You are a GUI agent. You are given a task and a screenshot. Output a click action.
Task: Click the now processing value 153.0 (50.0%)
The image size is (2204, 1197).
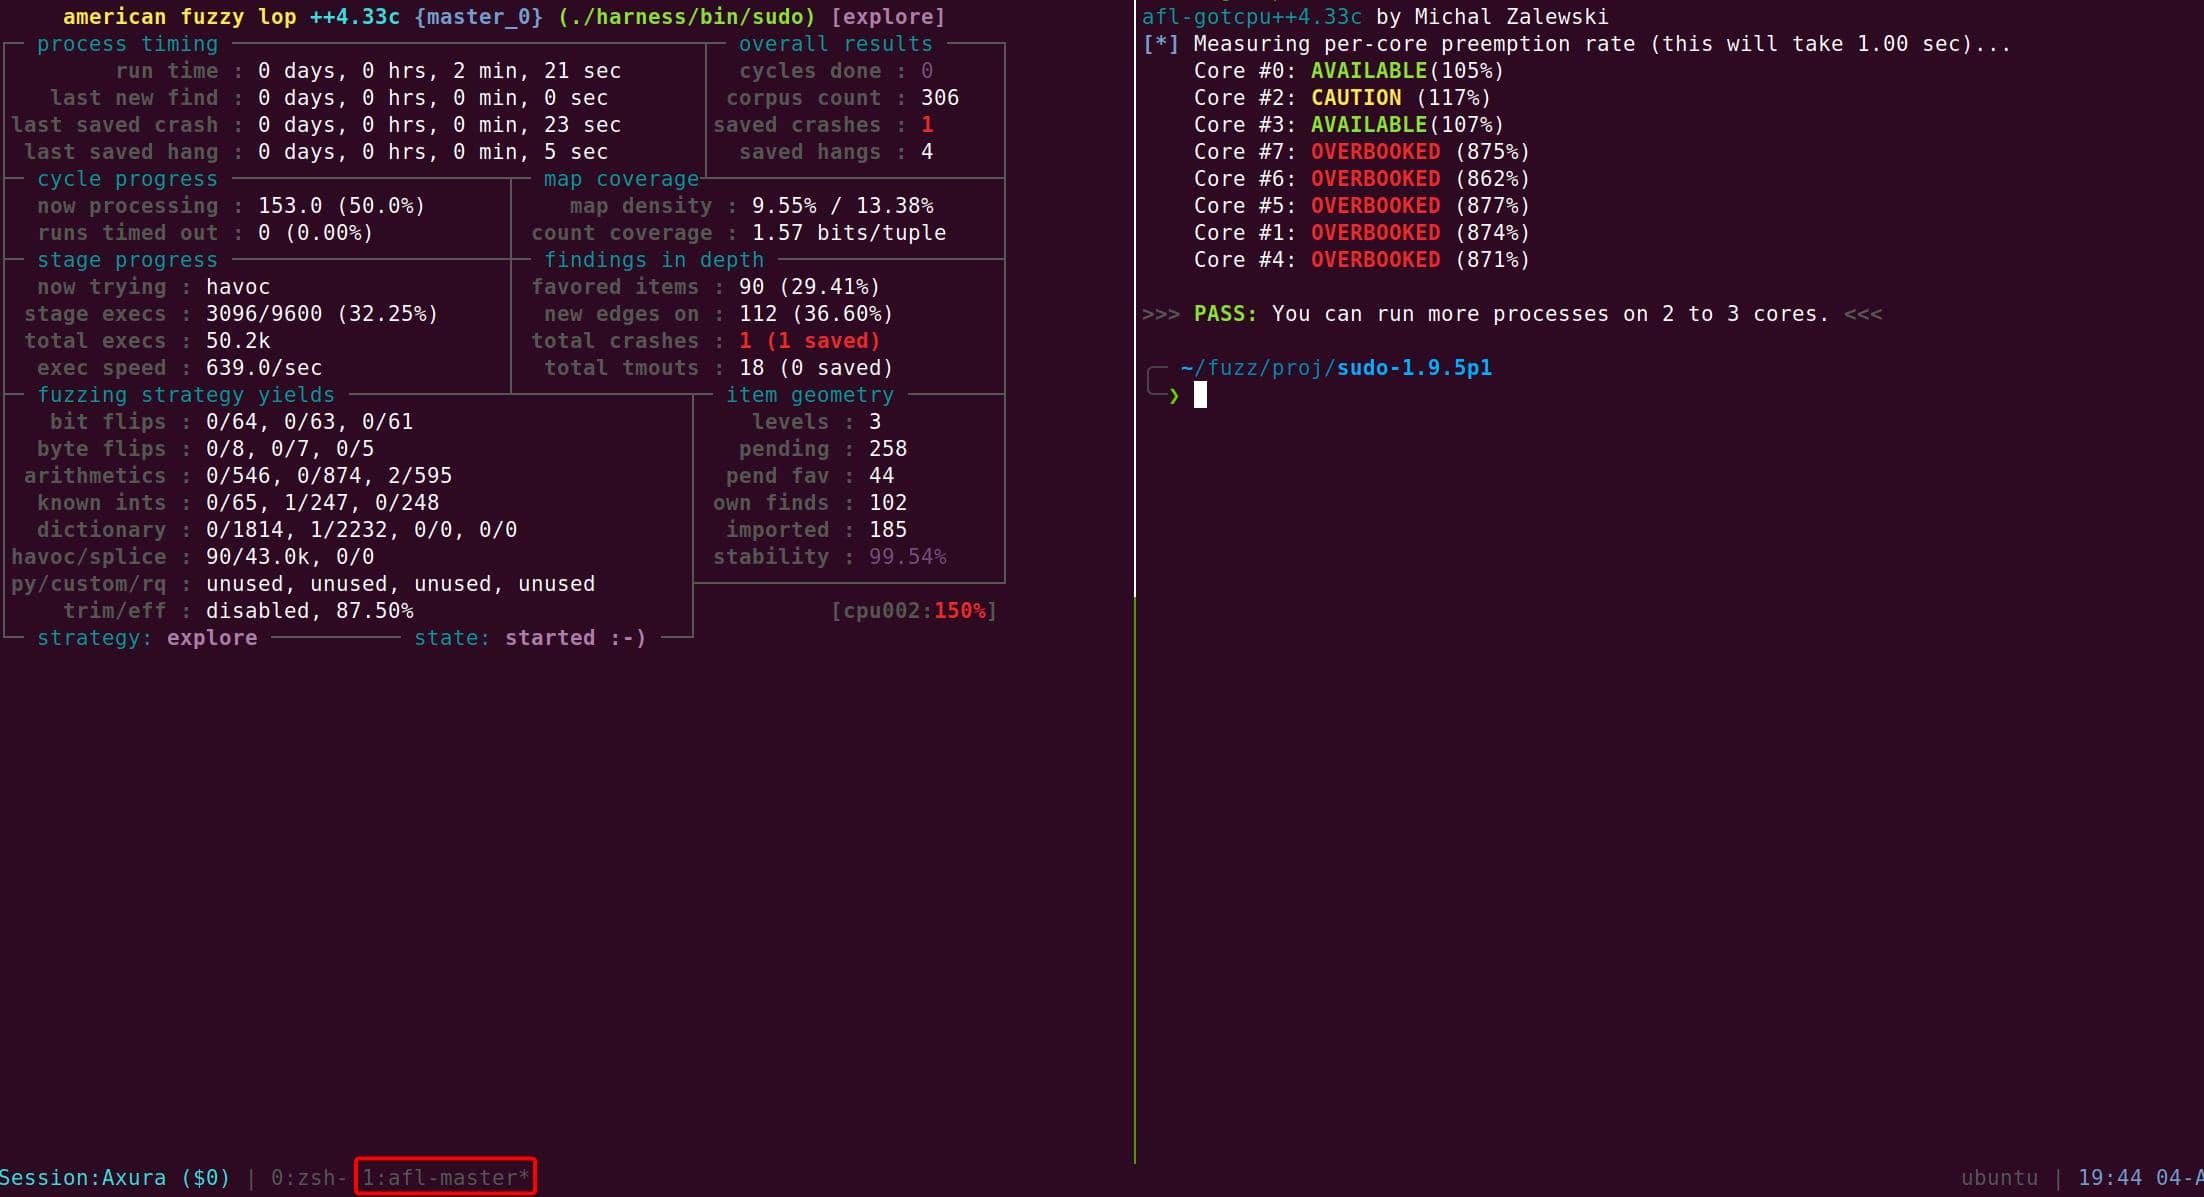point(341,205)
